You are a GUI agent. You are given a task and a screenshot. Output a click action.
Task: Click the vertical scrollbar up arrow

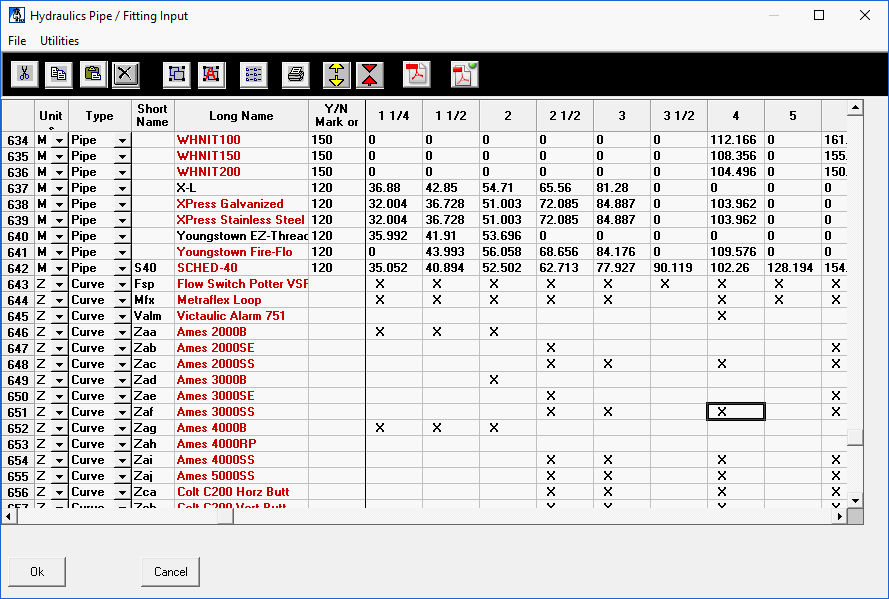point(856,107)
